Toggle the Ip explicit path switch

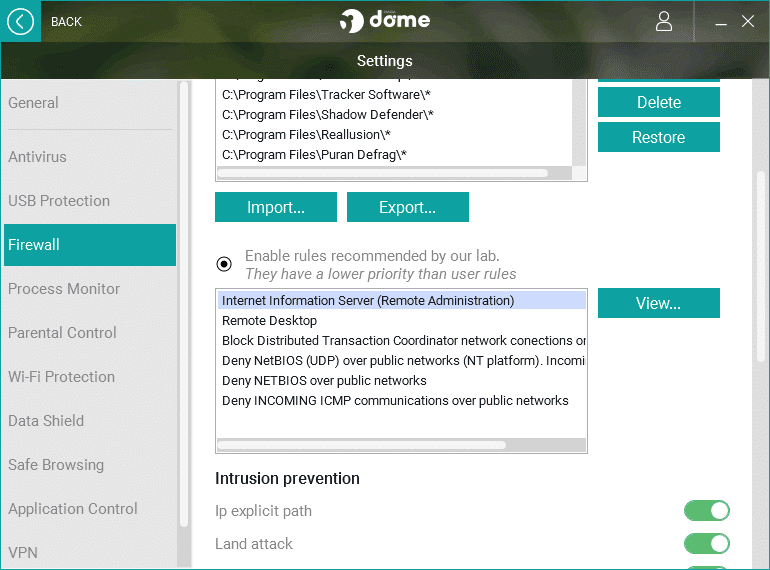[x=707, y=511]
